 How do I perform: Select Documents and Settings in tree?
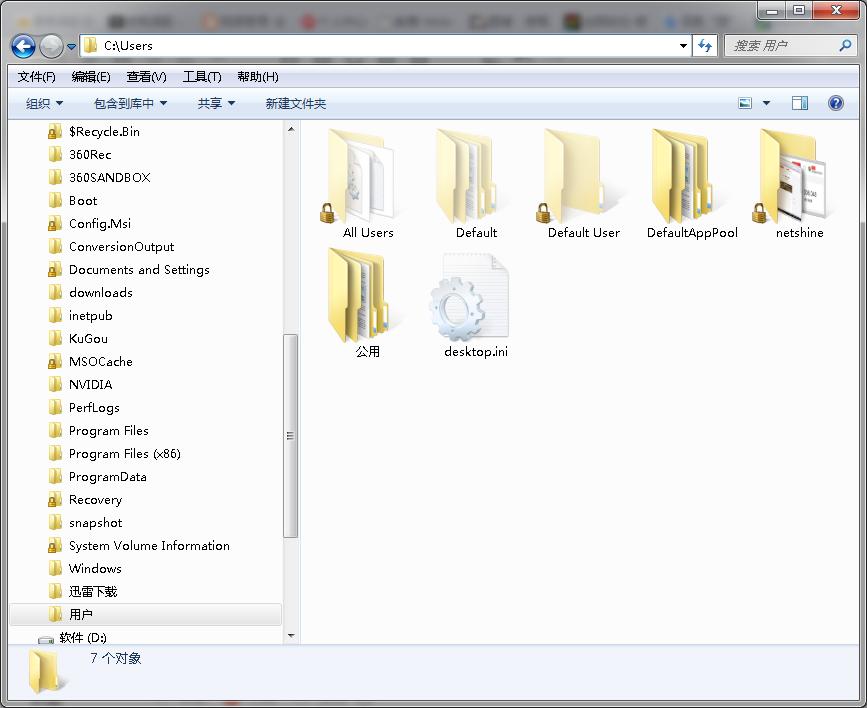tap(139, 269)
